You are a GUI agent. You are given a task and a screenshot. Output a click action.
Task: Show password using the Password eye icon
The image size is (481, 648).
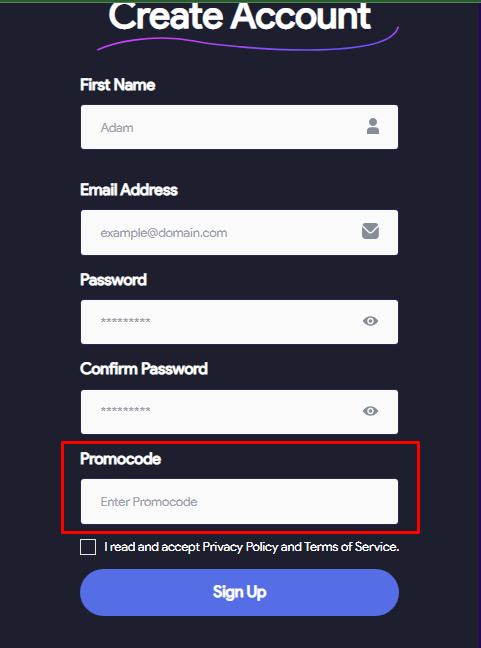pyautogui.click(x=370, y=321)
